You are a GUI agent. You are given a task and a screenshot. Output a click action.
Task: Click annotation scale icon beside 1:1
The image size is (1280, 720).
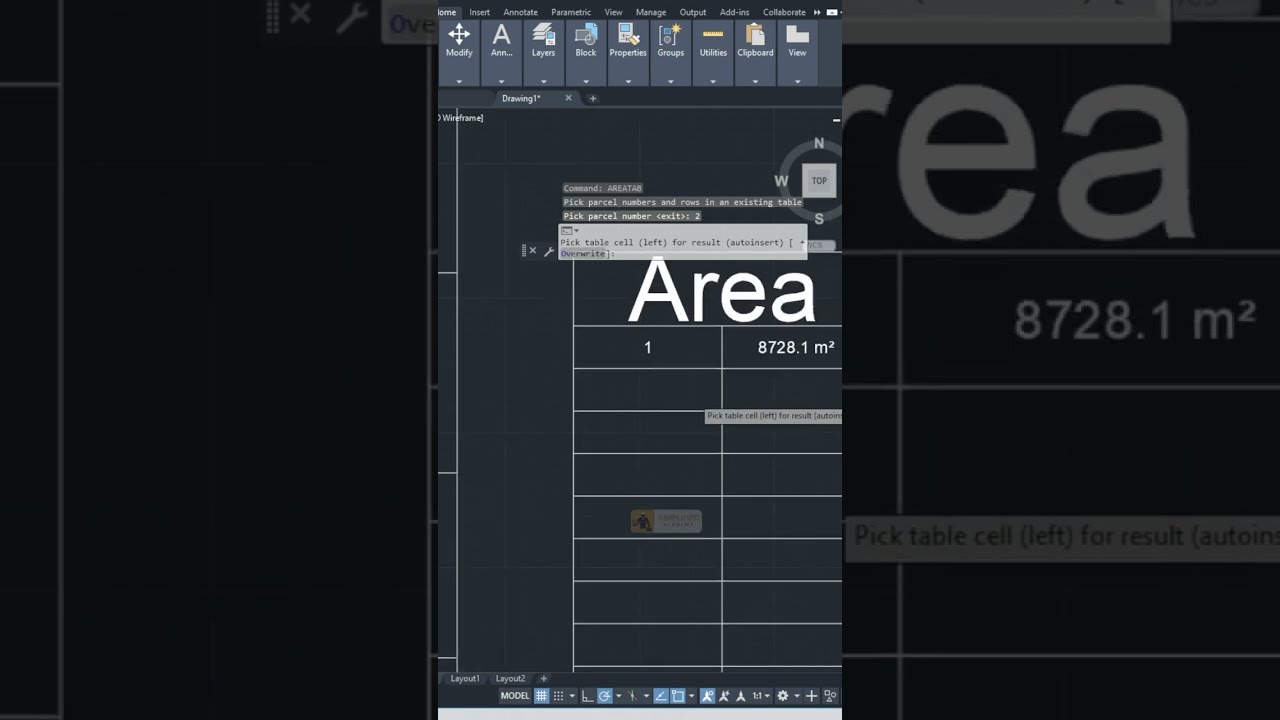click(740, 696)
